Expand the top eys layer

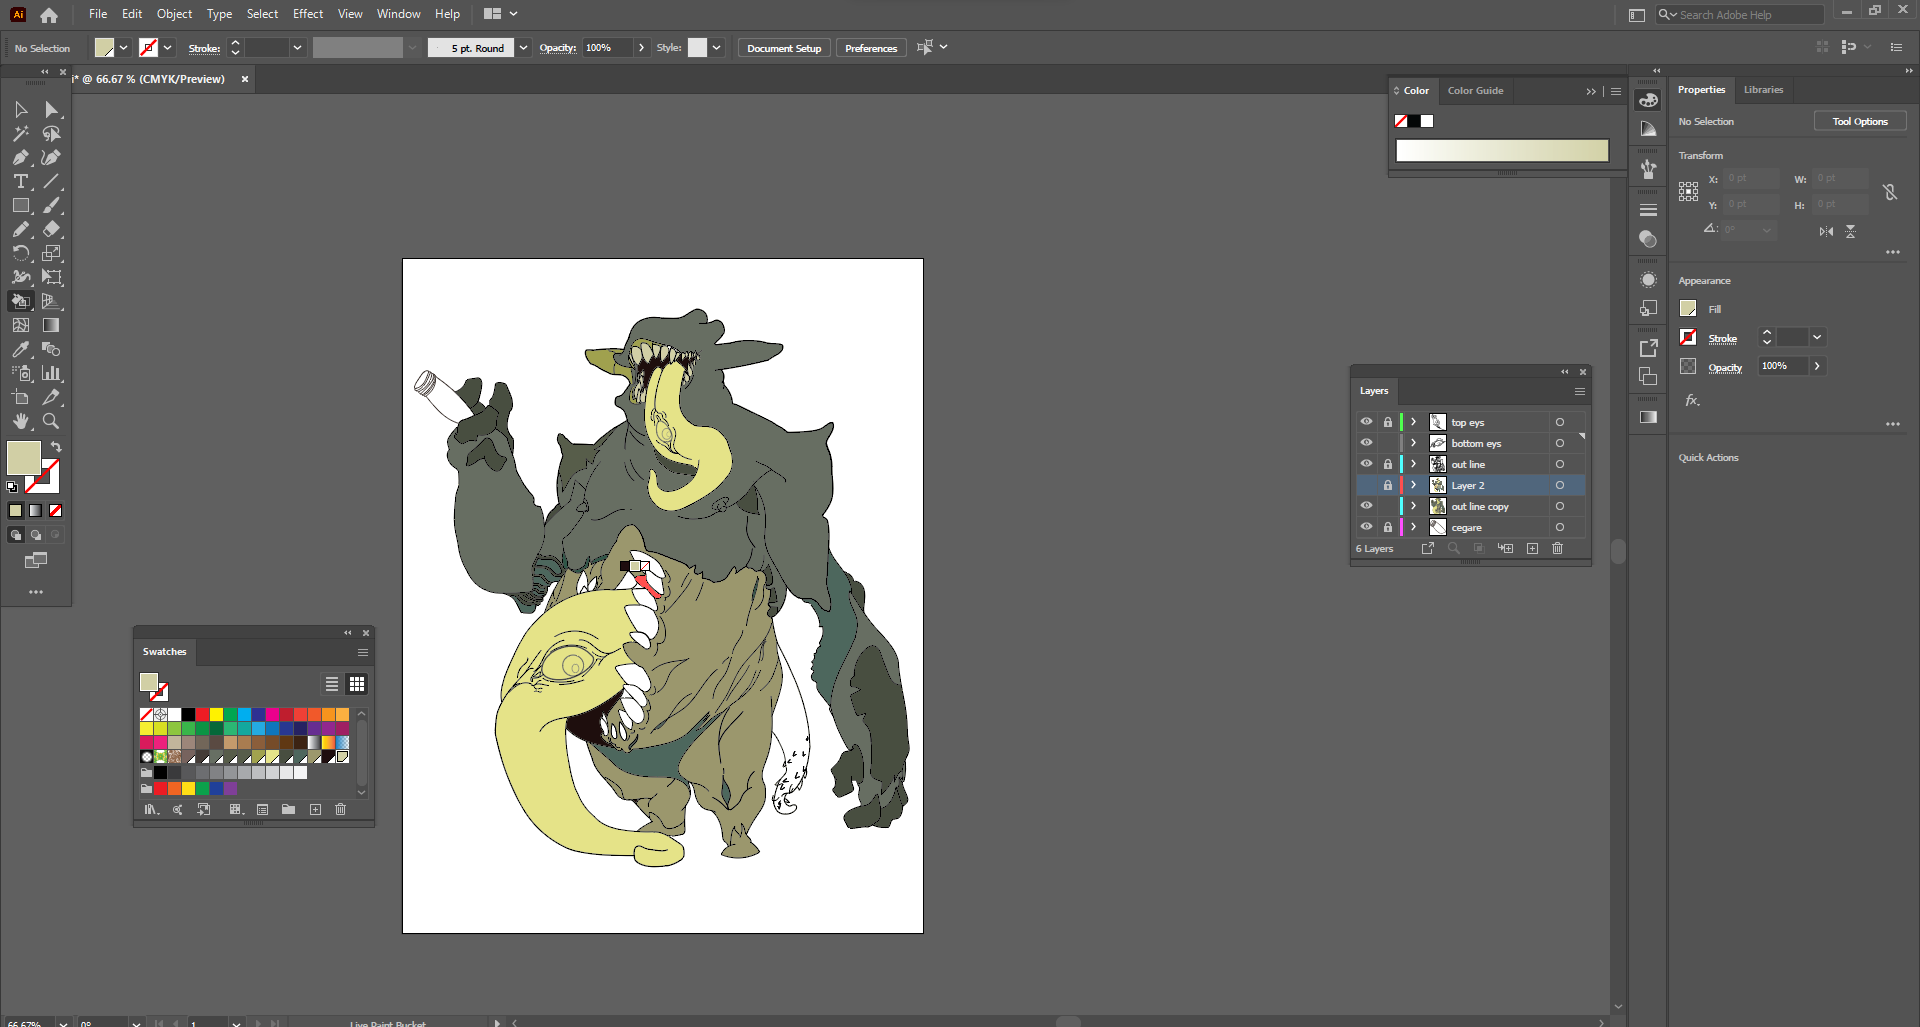pyautogui.click(x=1414, y=422)
